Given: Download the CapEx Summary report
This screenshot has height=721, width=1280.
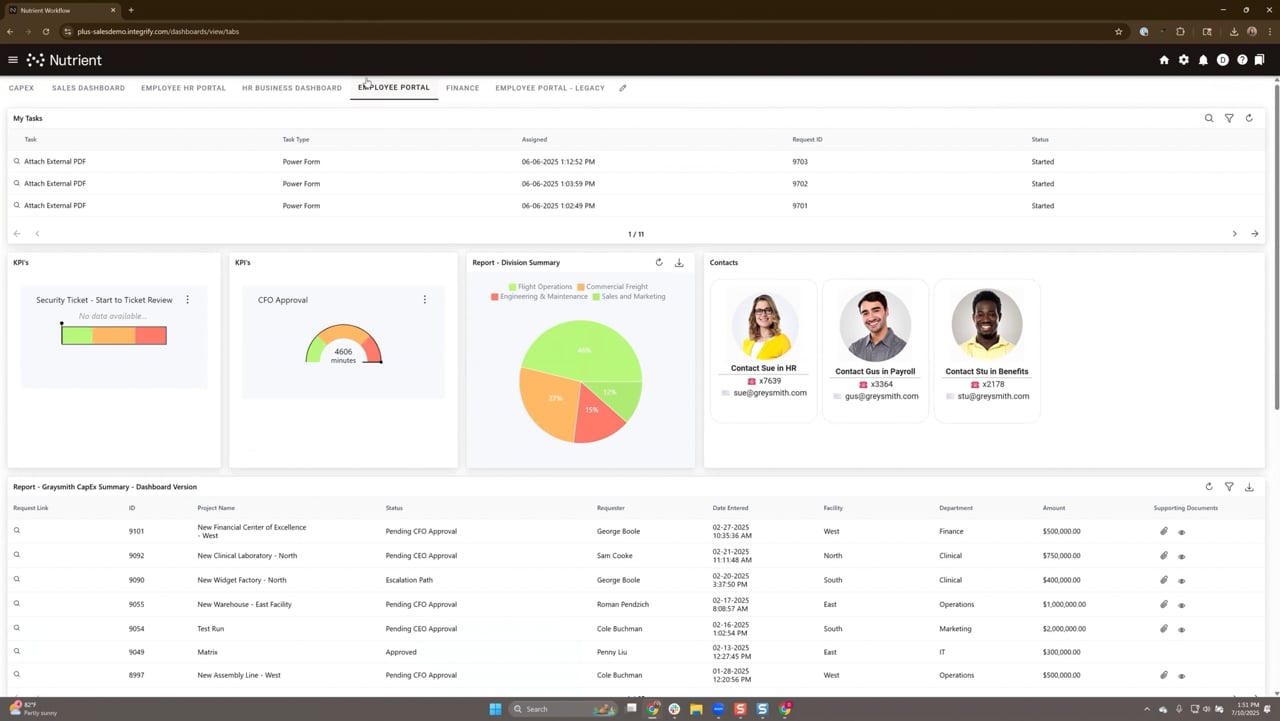Looking at the screenshot, I should [x=1249, y=487].
